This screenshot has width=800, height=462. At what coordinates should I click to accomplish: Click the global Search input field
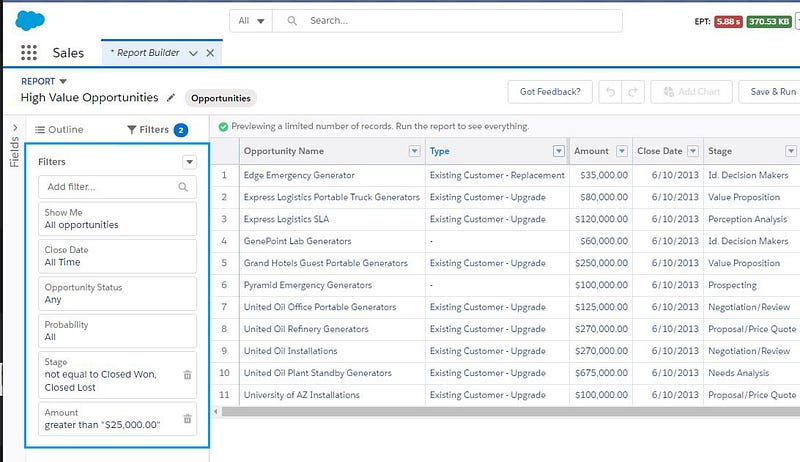tap(460, 20)
